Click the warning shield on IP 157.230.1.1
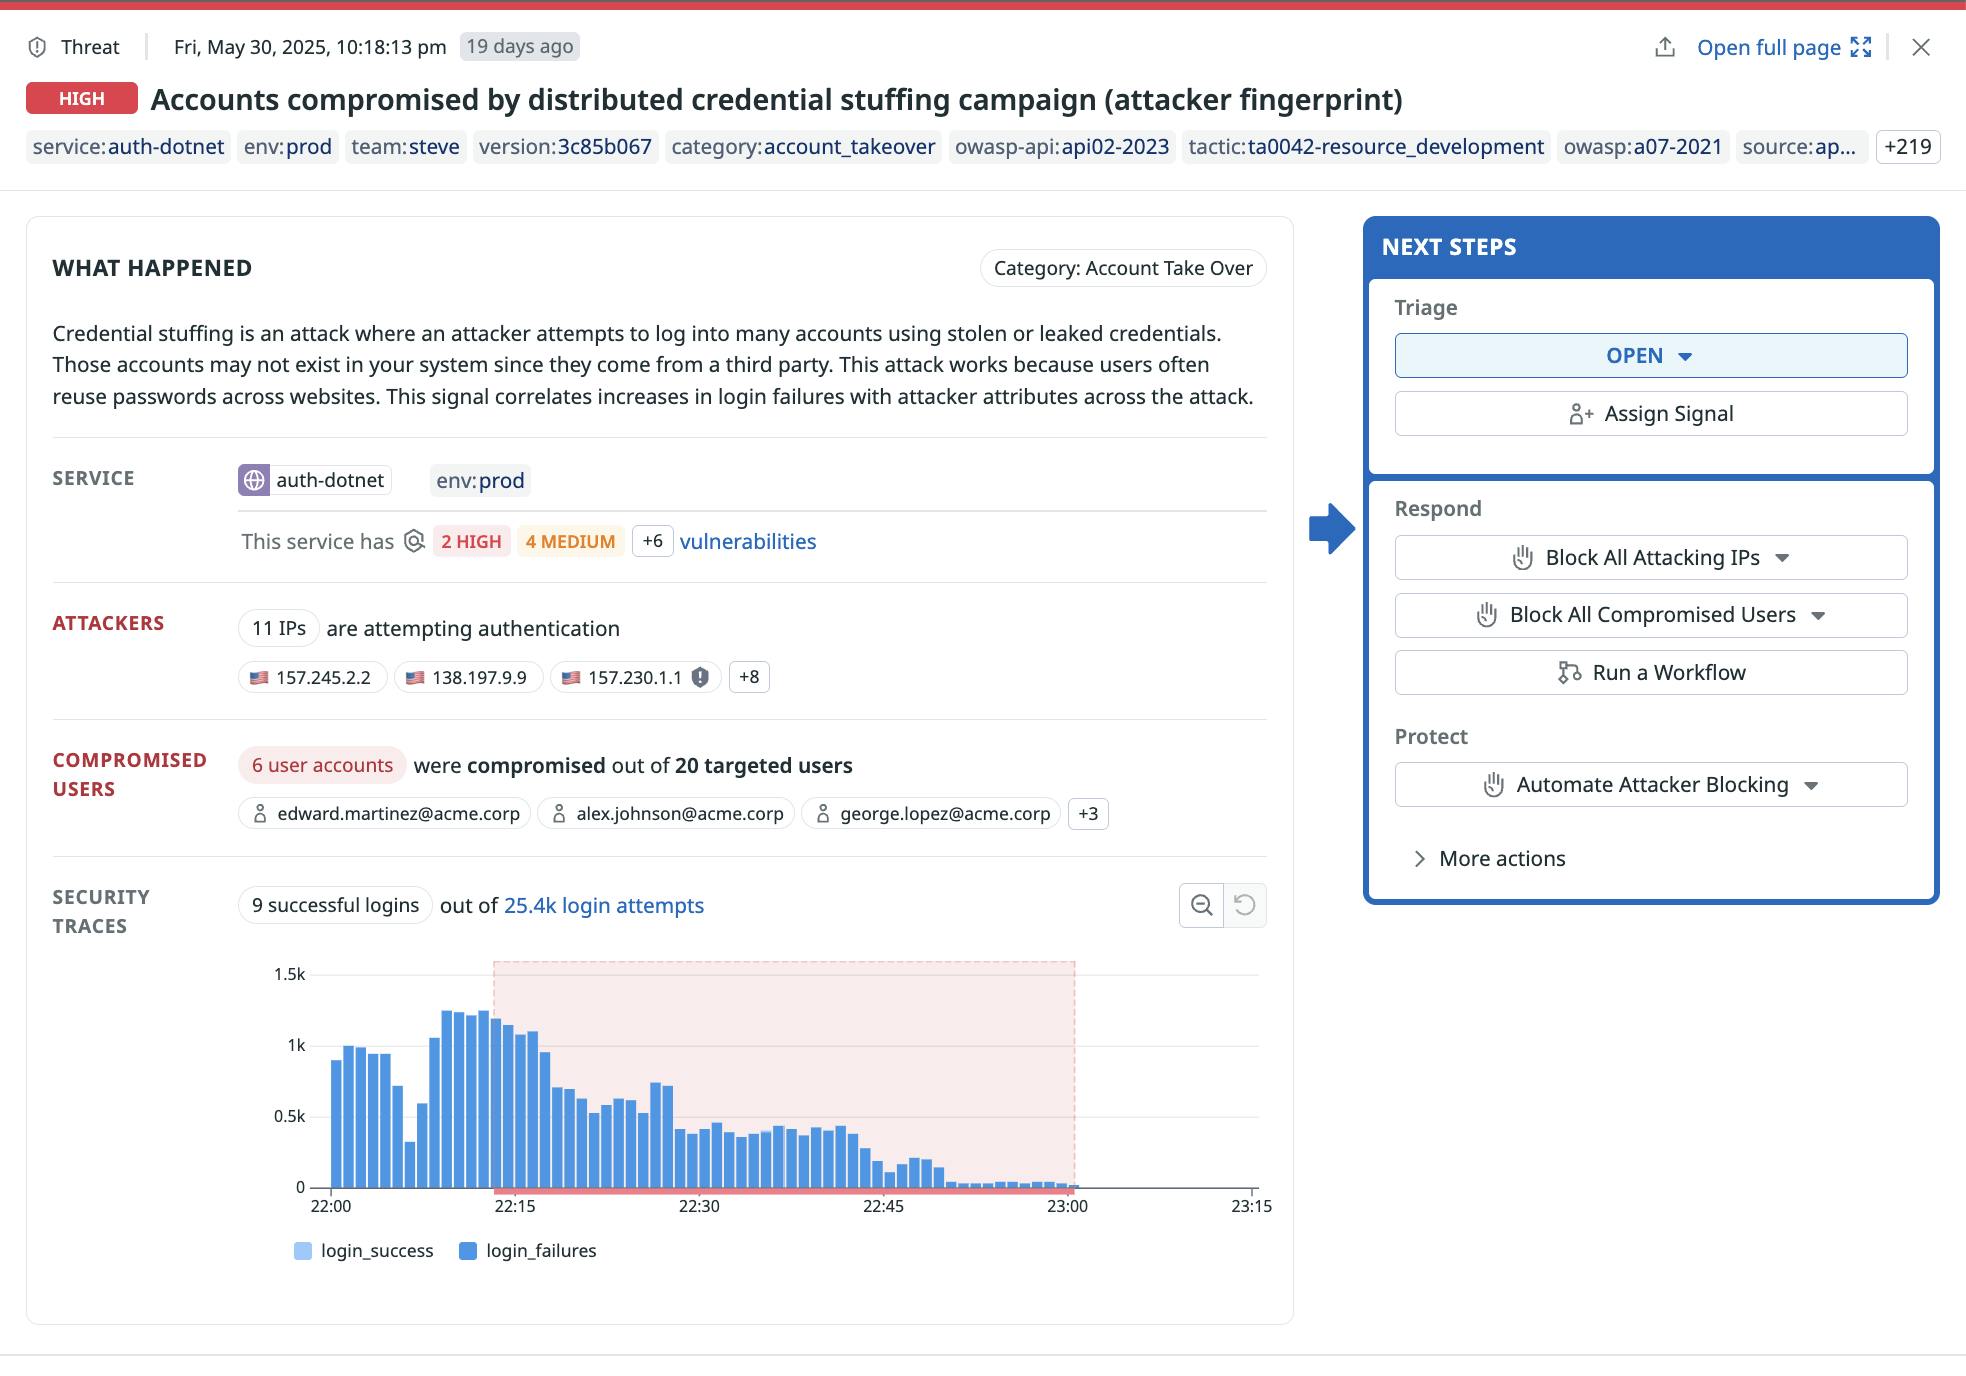Screen dimensions: 1966x1376 tap(700, 677)
